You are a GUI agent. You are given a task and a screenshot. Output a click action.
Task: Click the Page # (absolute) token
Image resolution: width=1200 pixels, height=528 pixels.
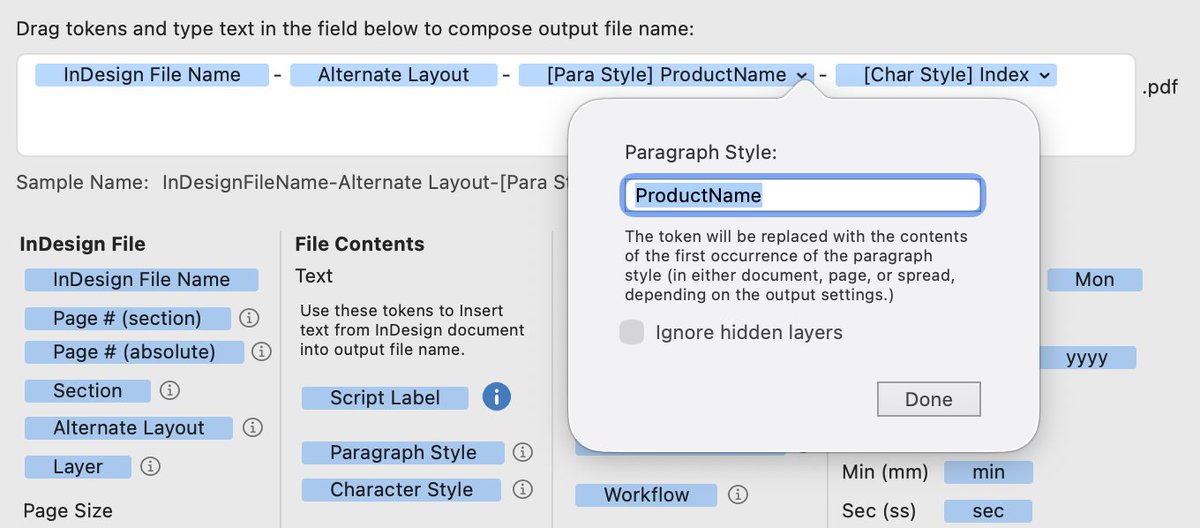134,352
